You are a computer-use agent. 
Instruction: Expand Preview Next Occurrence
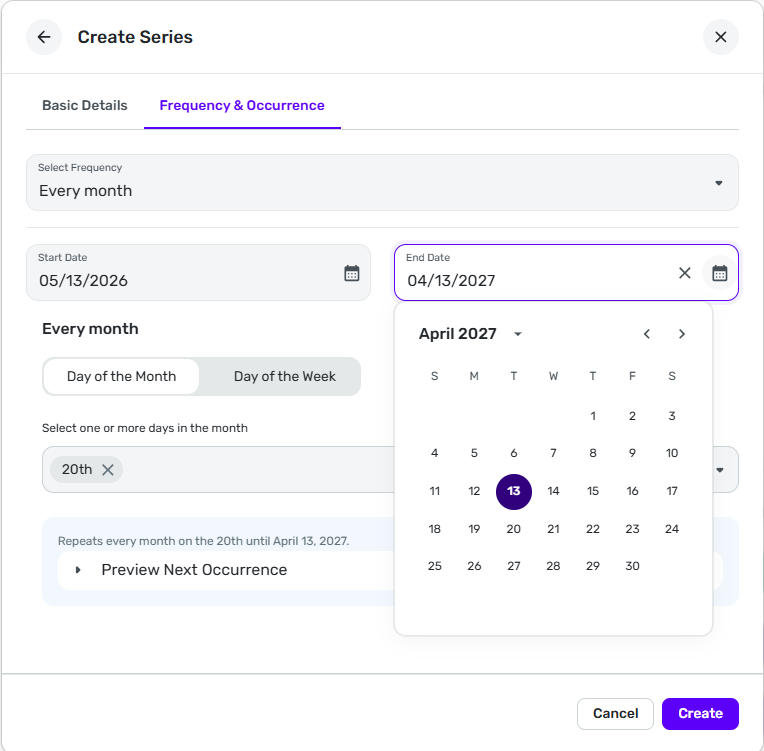(78, 570)
